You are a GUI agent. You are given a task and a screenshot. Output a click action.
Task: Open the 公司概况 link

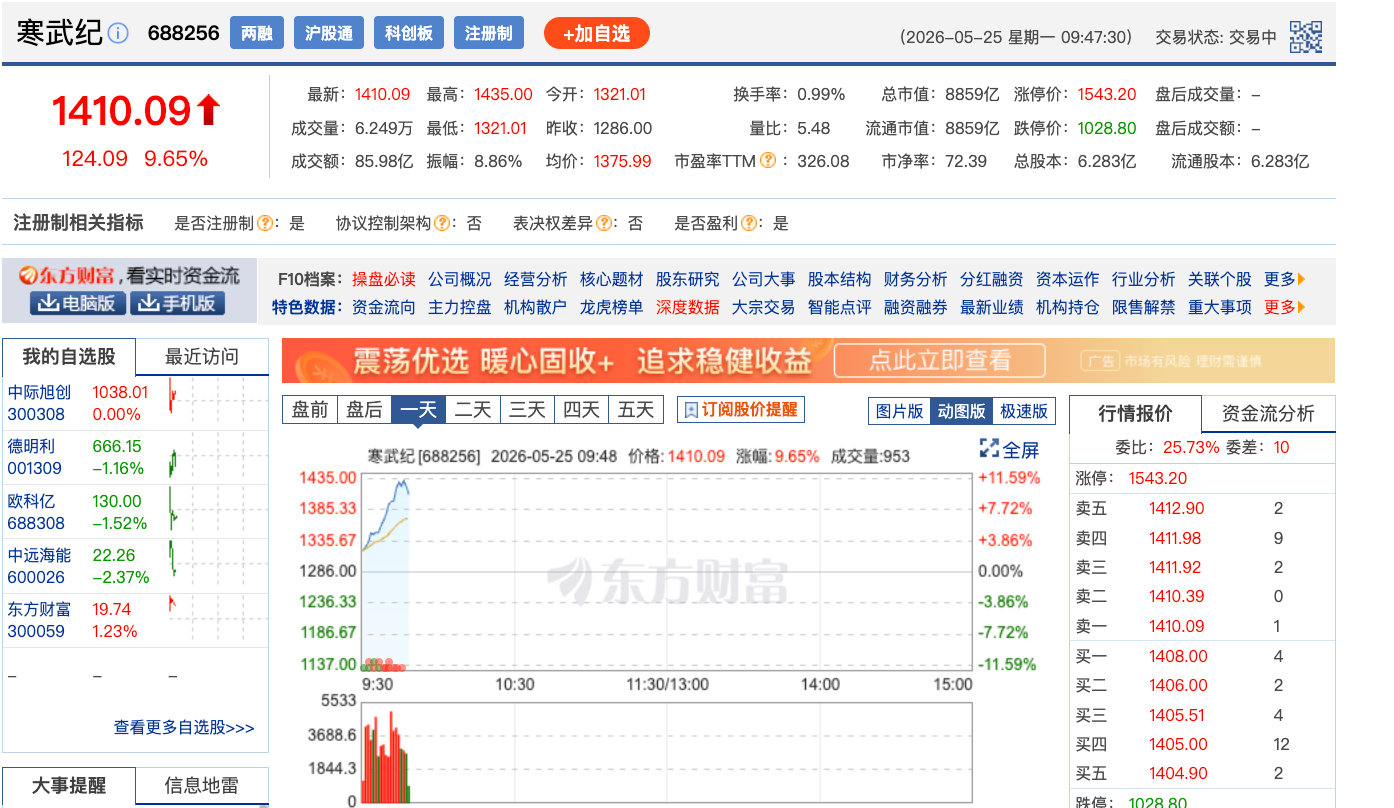[x=459, y=279]
